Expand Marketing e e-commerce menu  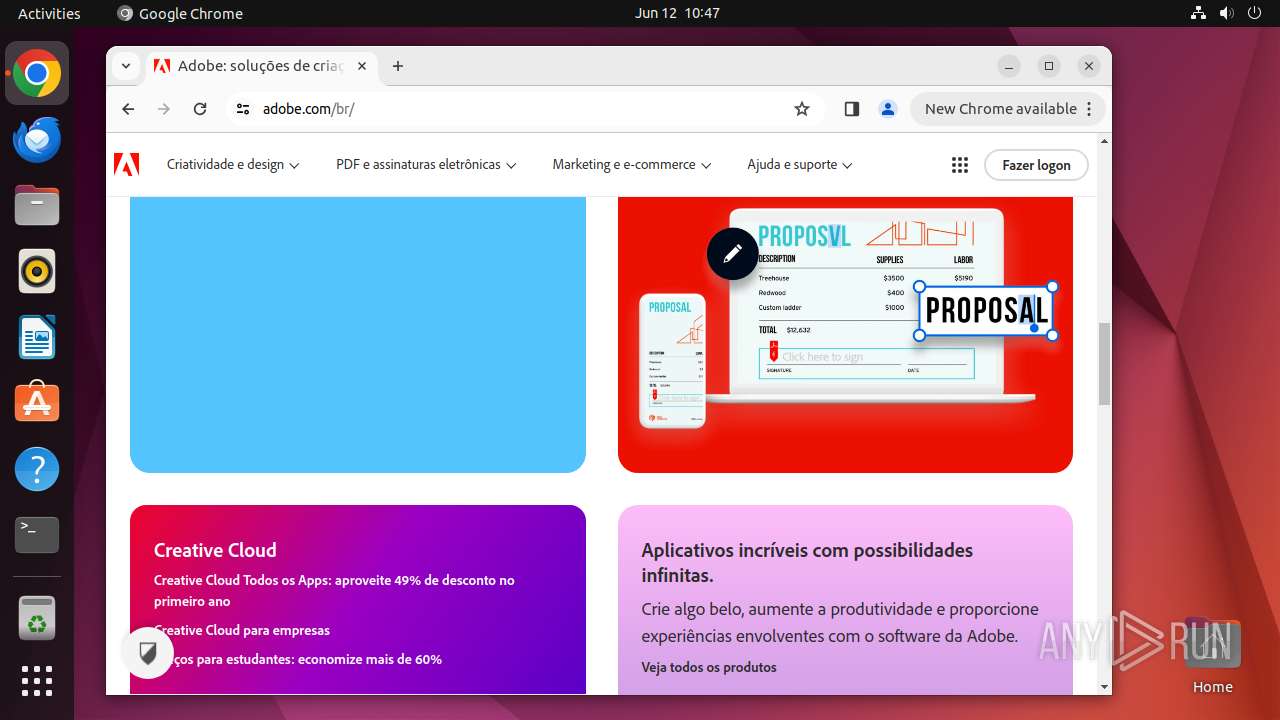click(632, 165)
